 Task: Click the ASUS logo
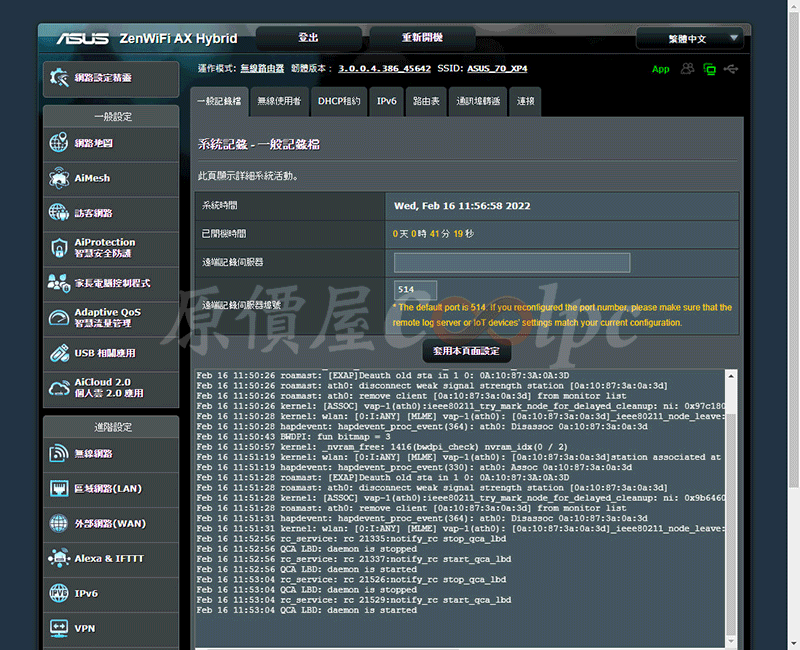[82, 39]
